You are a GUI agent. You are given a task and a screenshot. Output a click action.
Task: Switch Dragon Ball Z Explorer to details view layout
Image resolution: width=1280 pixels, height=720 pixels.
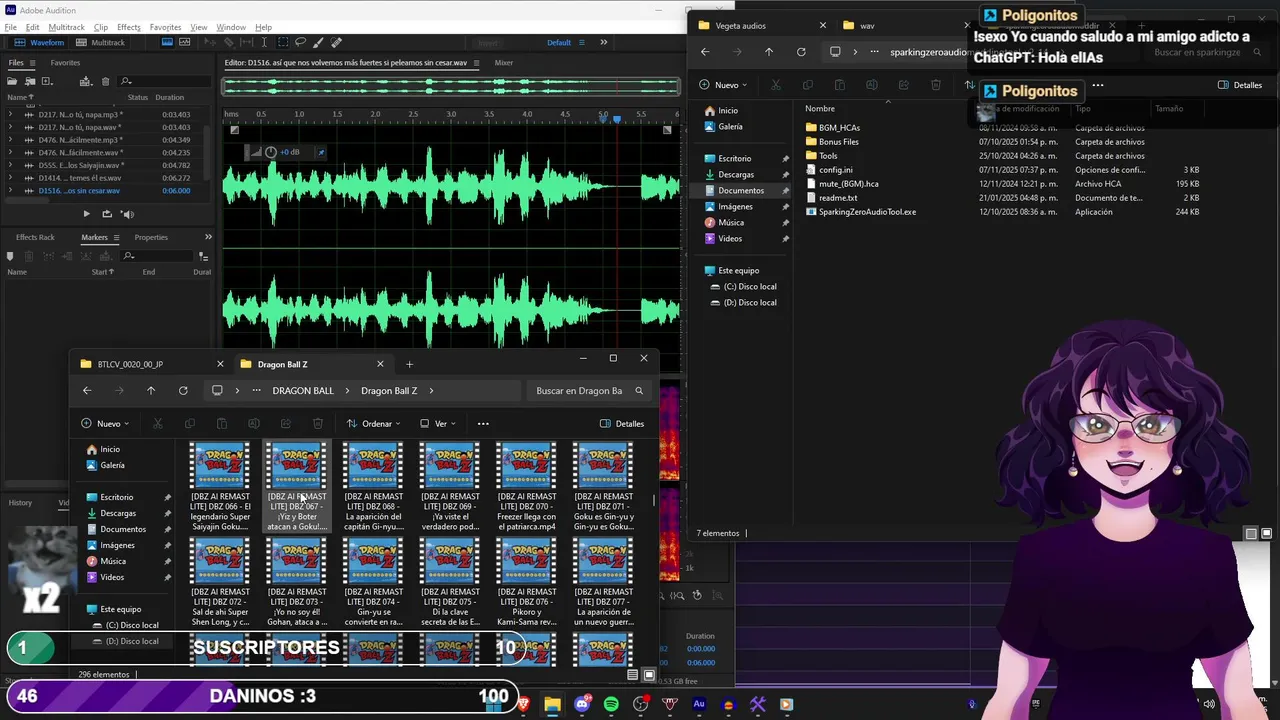click(x=633, y=675)
